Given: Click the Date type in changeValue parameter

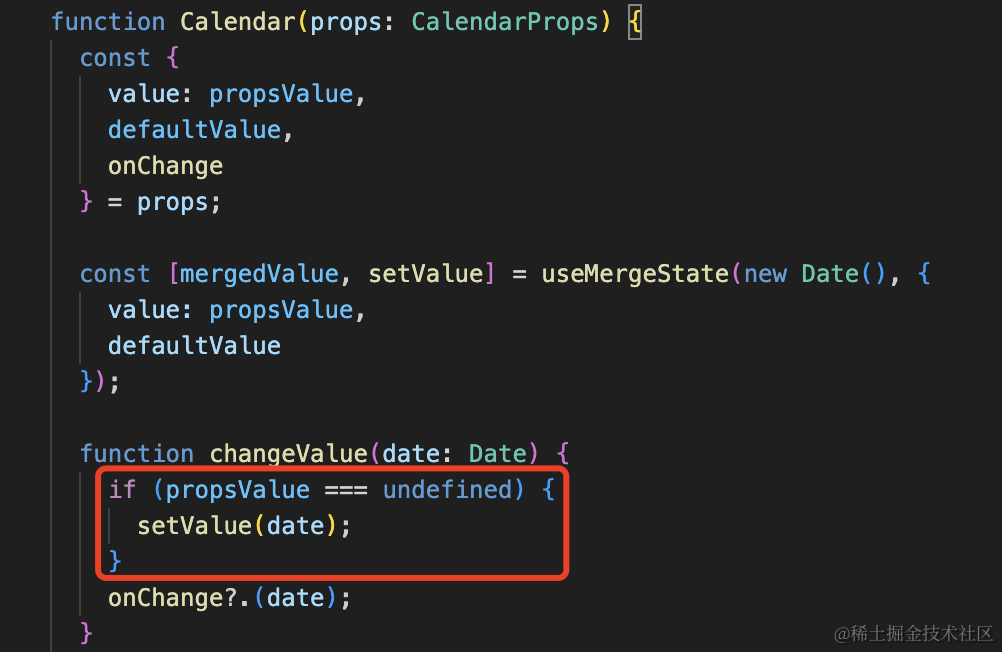Looking at the screenshot, I should [x=497, y=453].
